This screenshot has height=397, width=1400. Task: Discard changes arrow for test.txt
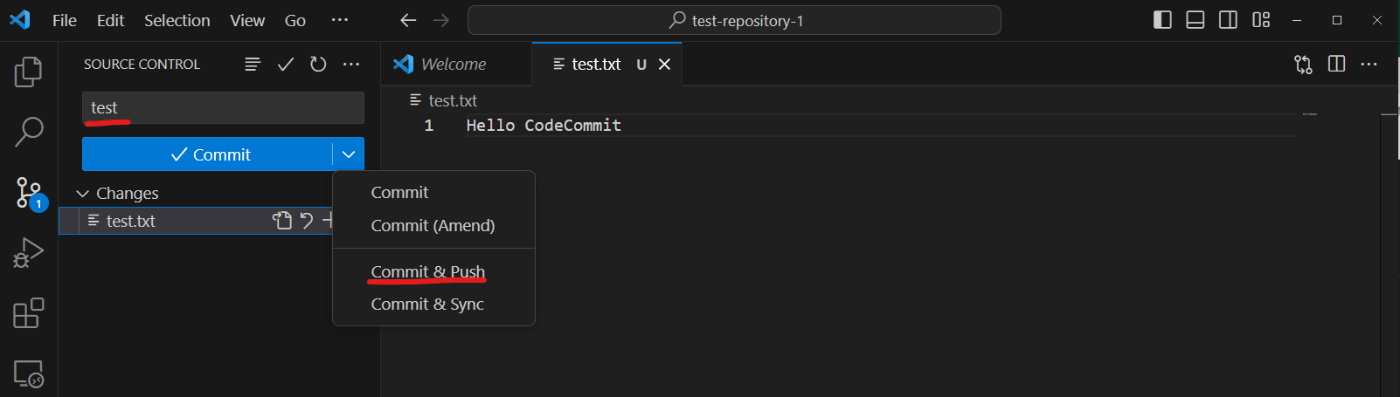tap(307, 221)
